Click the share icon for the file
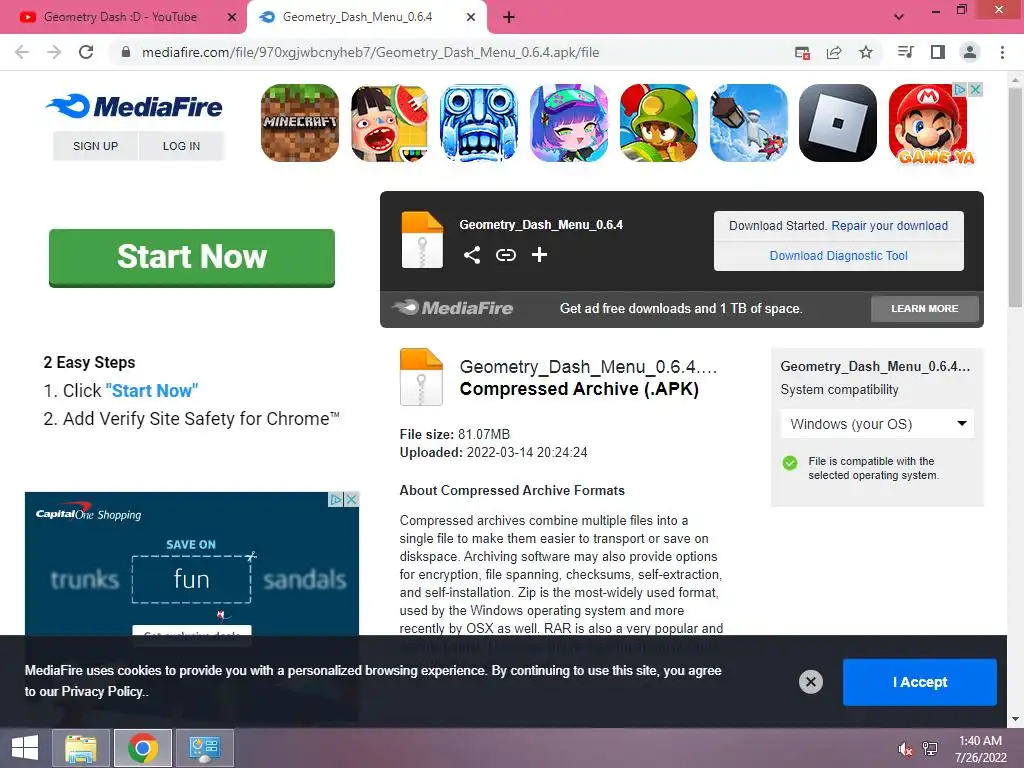Viewport: 1024px width, 768px height. pos(472,255)
